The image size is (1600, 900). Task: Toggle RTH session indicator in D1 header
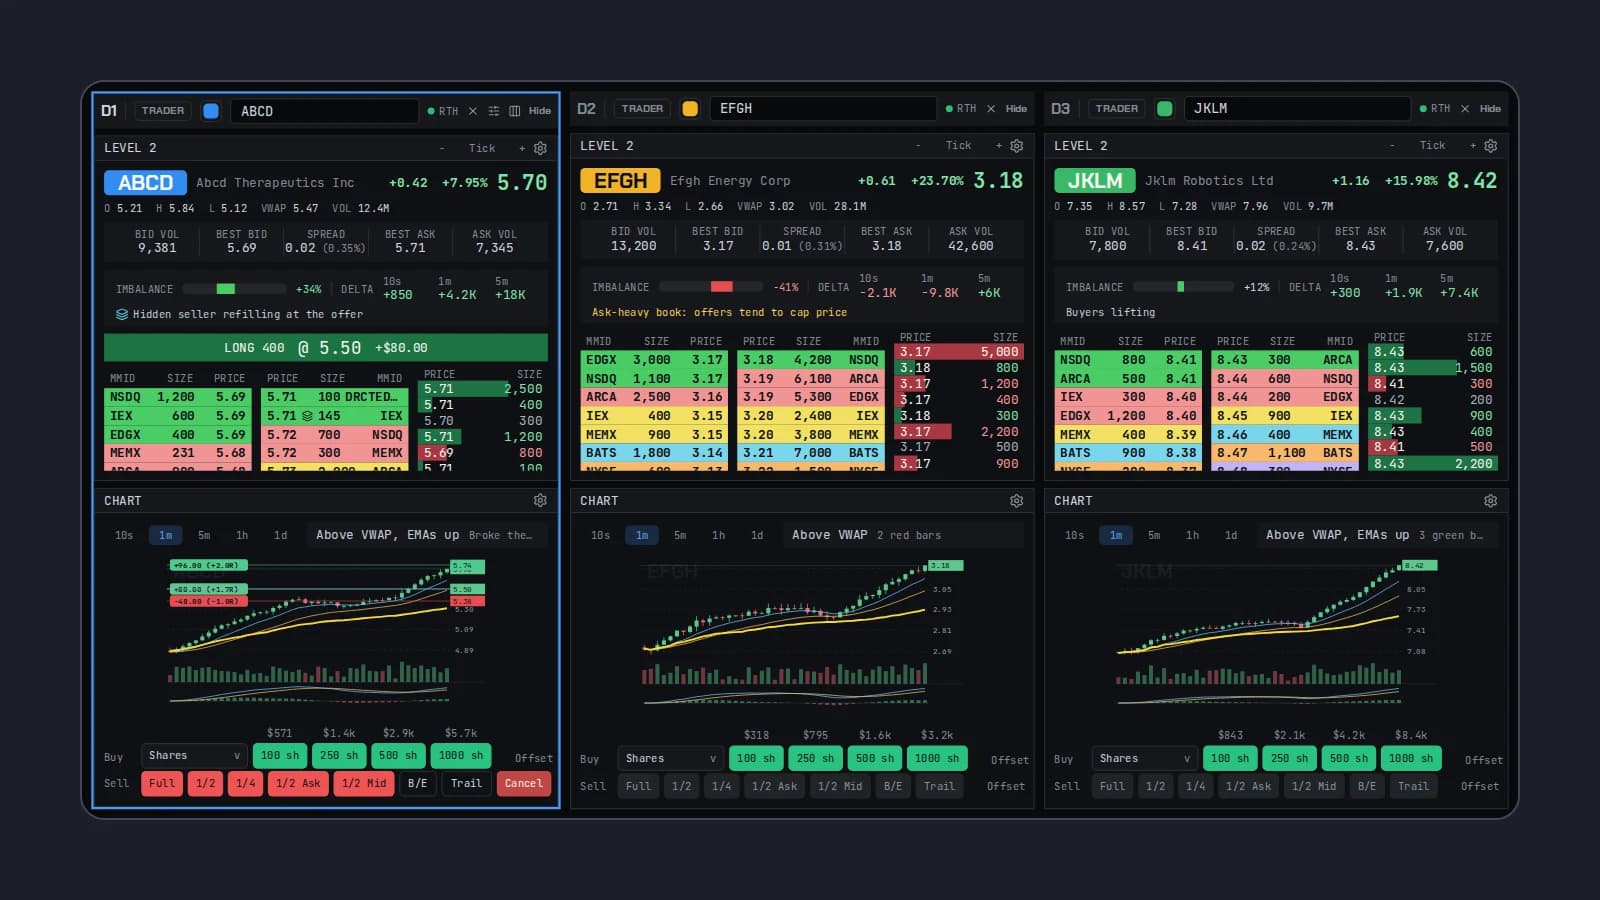click(443, 111)
